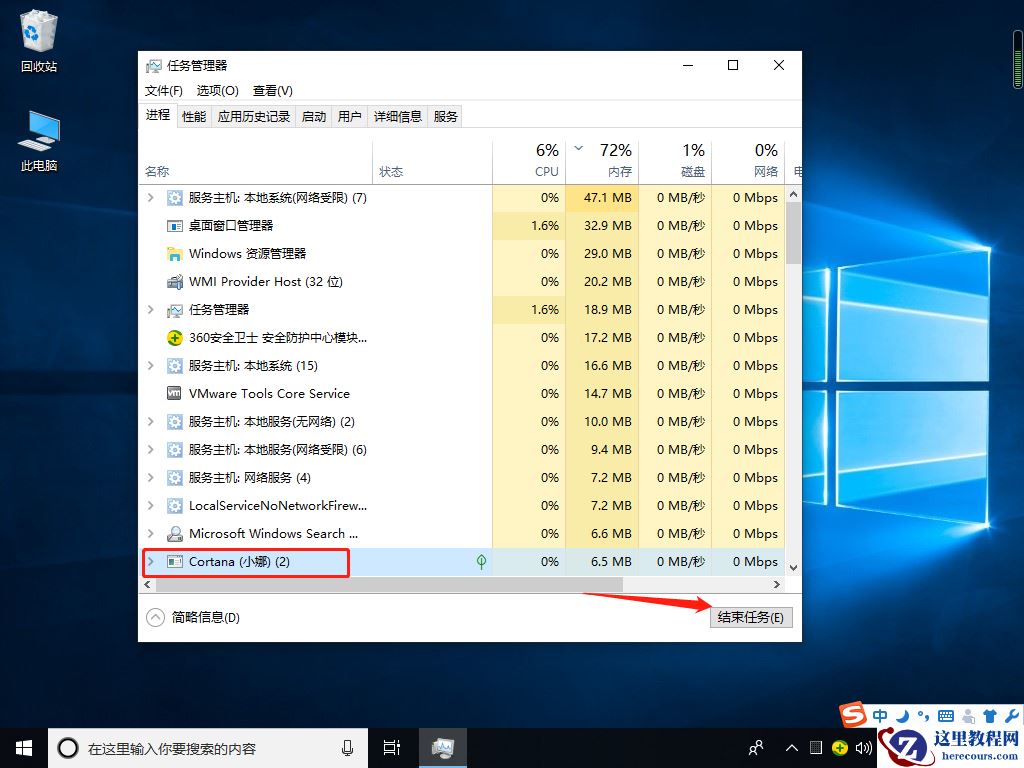This screenshot has width=1024, height=768.
Task: Click the 结束任务(E) button
Action: click(751, 617)
